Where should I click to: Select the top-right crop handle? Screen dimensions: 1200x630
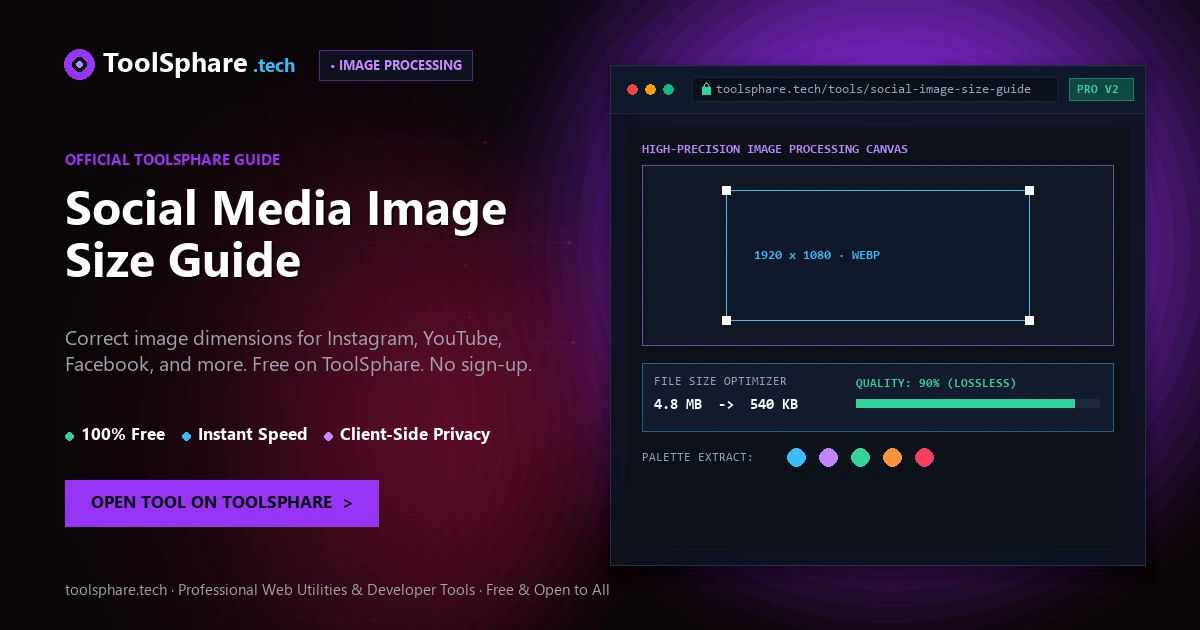click(1029, 190)
